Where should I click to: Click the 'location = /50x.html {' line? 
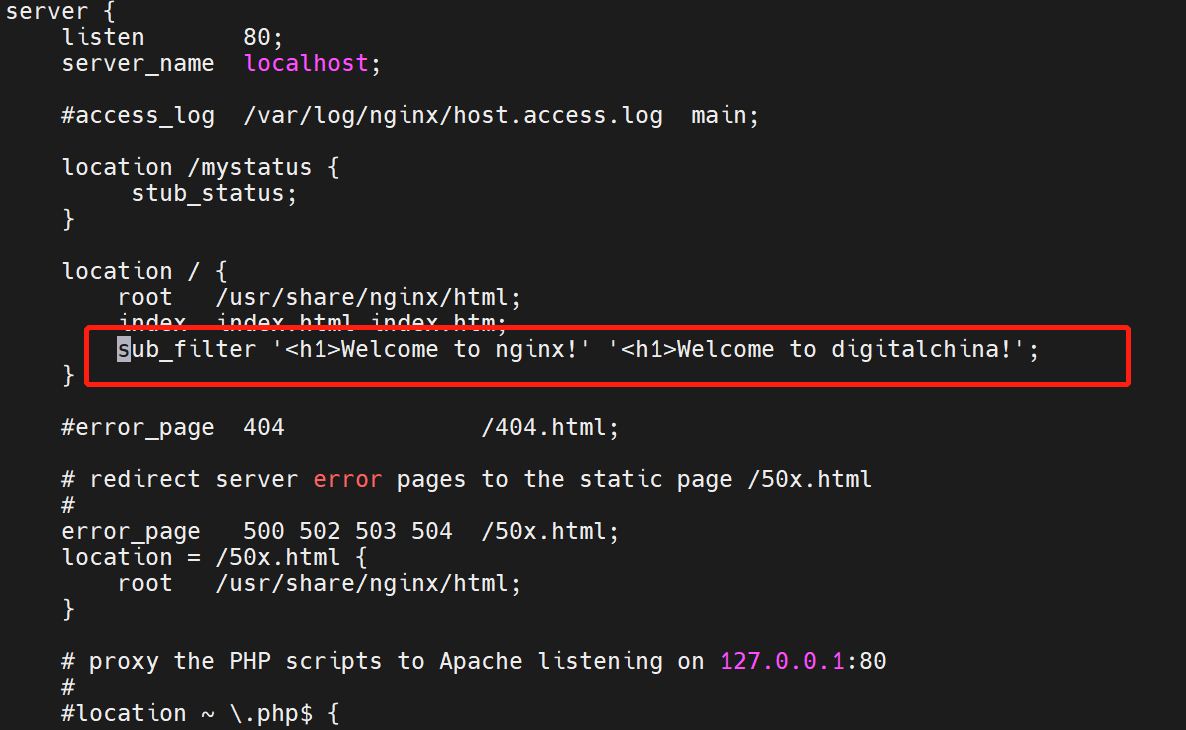click(x=214, y=558)
